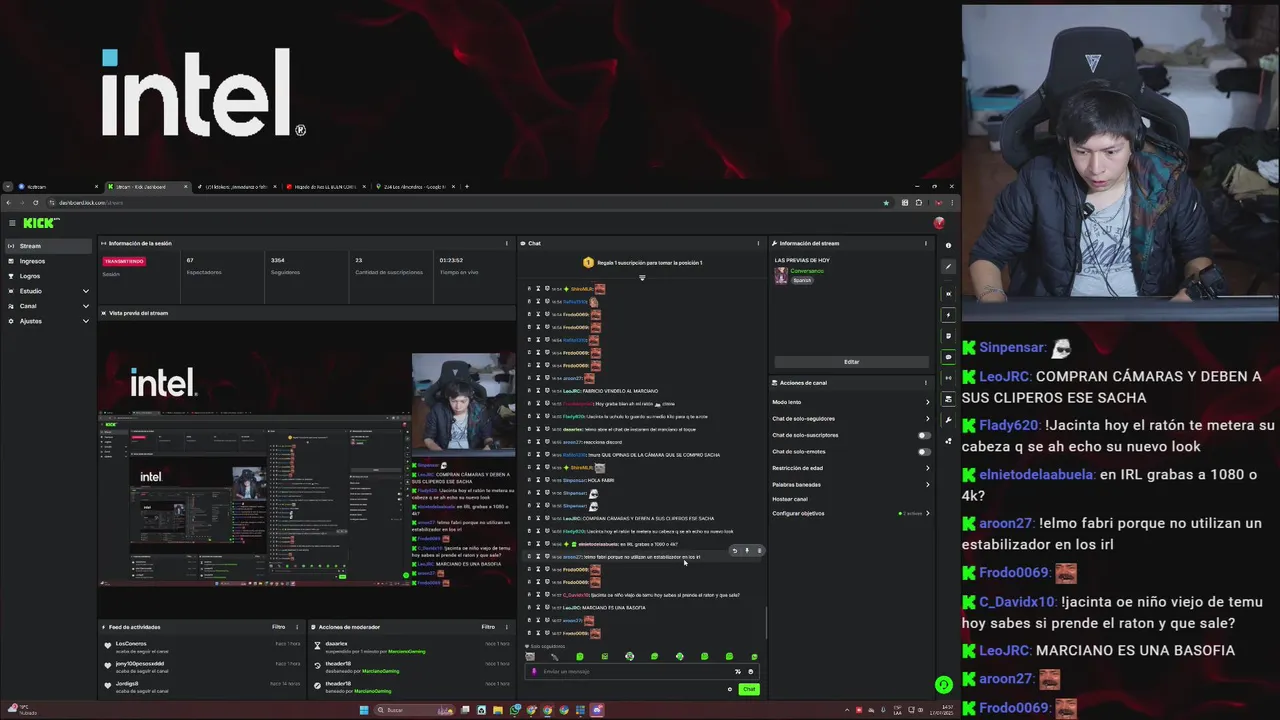Screen dimensions: 1280x720
Task: Click the info icon in right toolbar
Action: click(949, 245)
